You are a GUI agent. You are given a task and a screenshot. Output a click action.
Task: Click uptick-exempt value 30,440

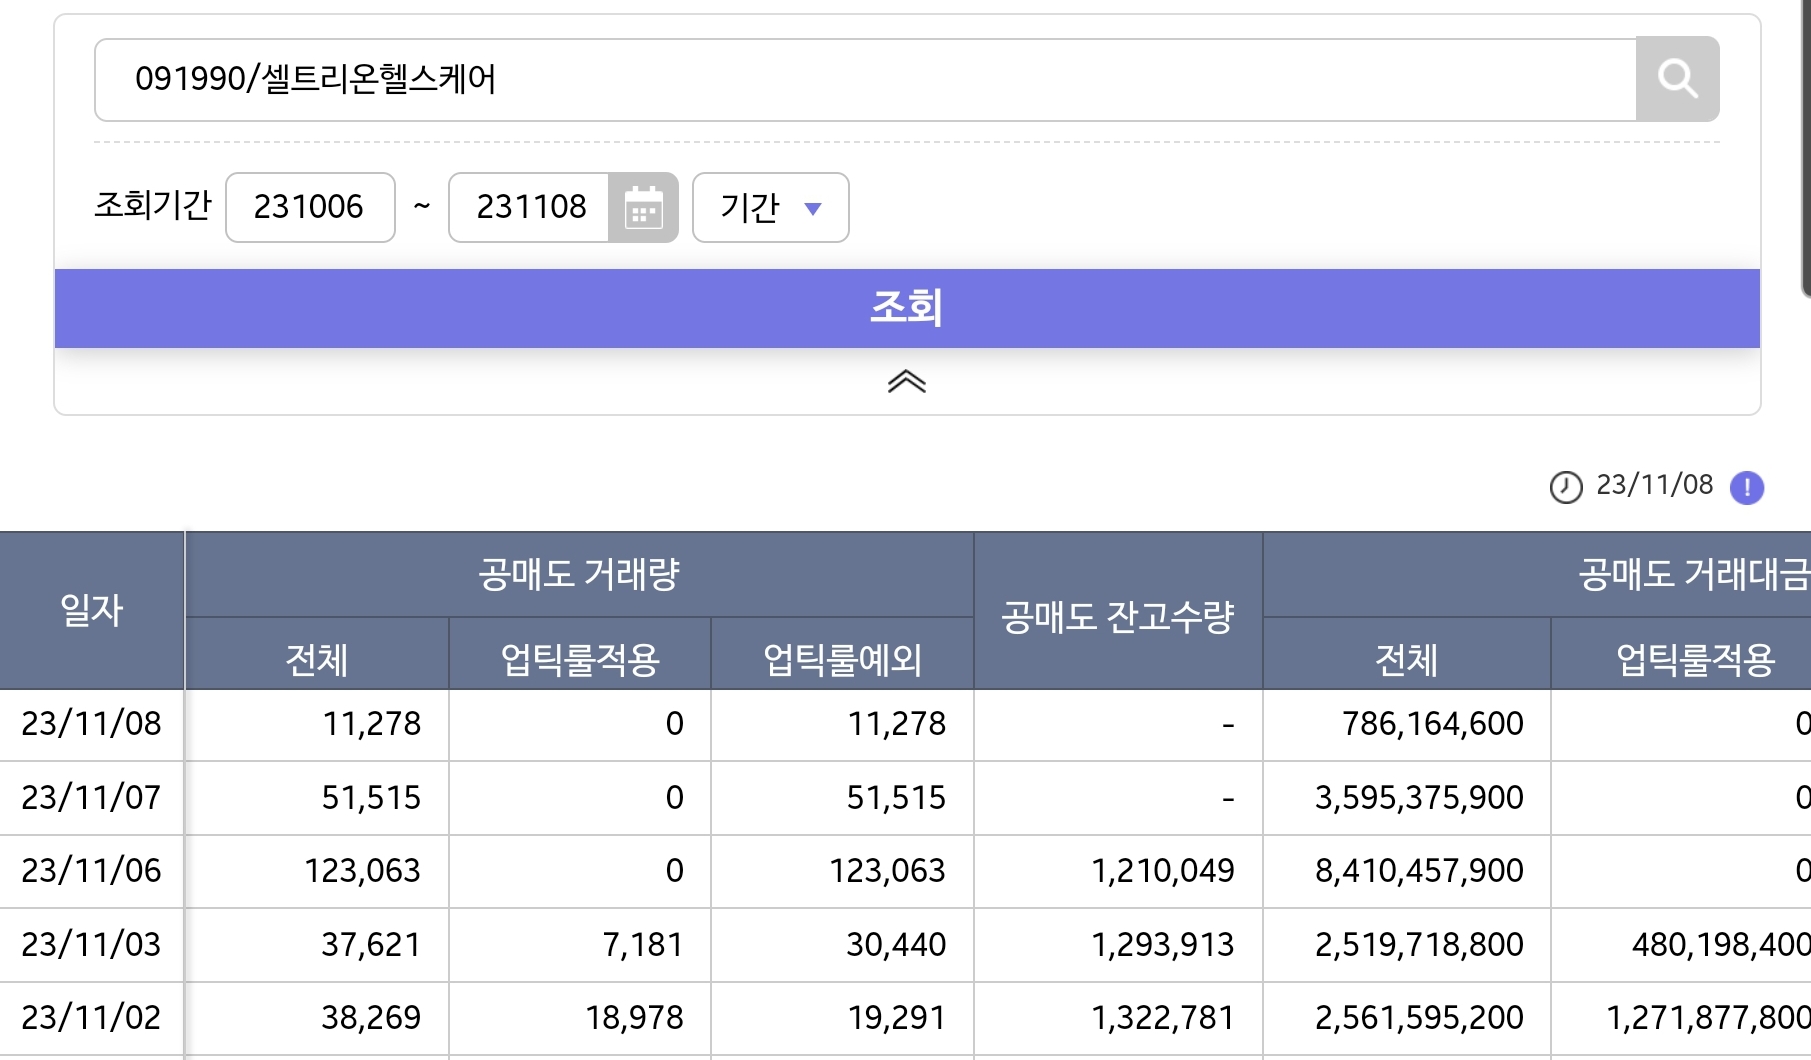[896, 945]
